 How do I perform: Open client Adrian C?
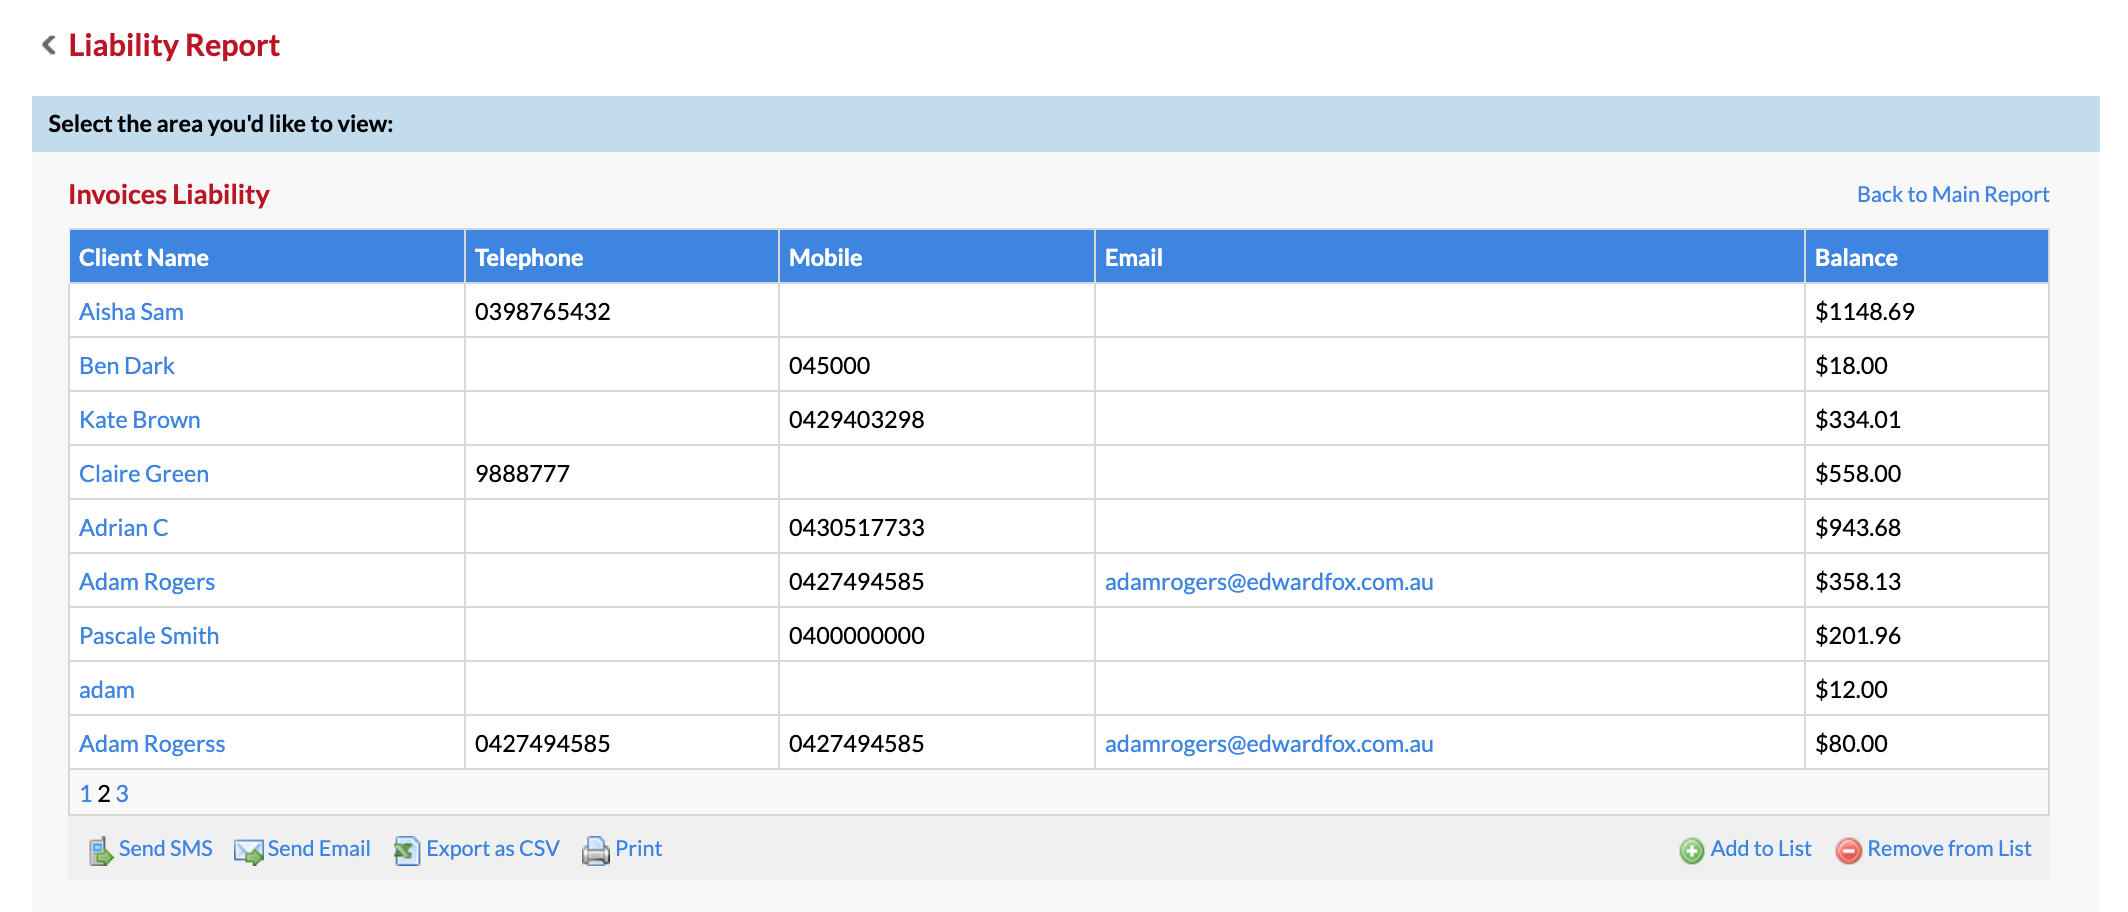pyautogui.click(x=124, y=528)
